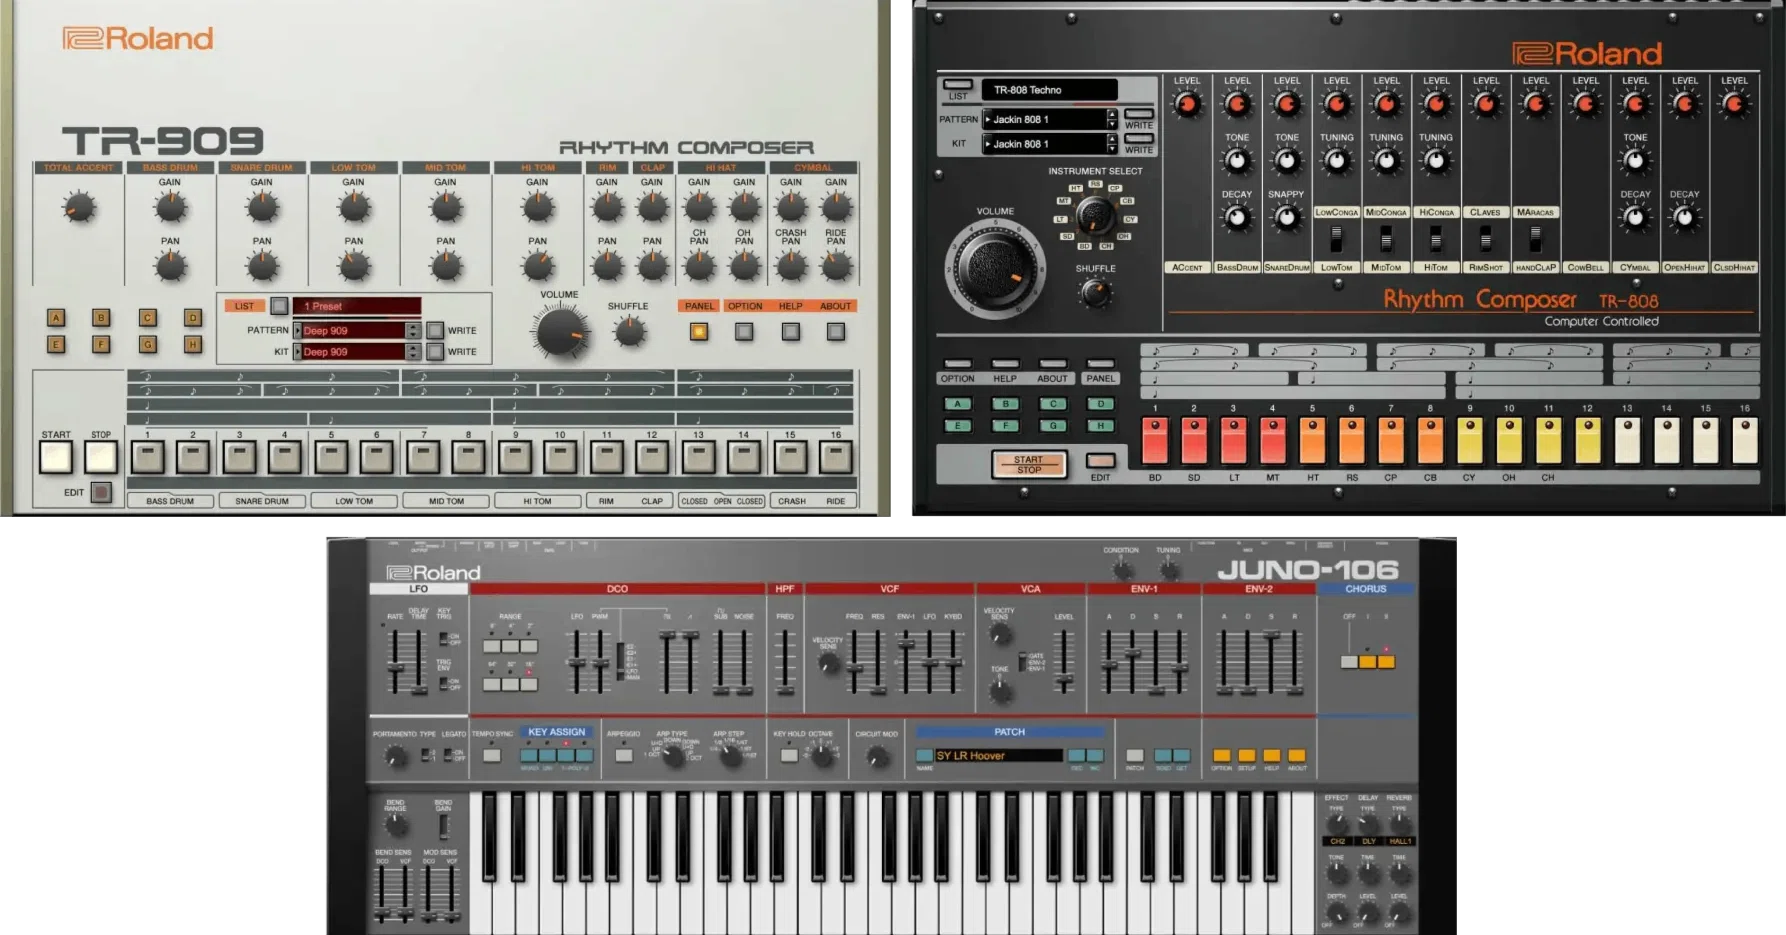1786x935 pixels.
Task: Adjust the TR-909 Crash pan knob
Action: pos(790,266)
